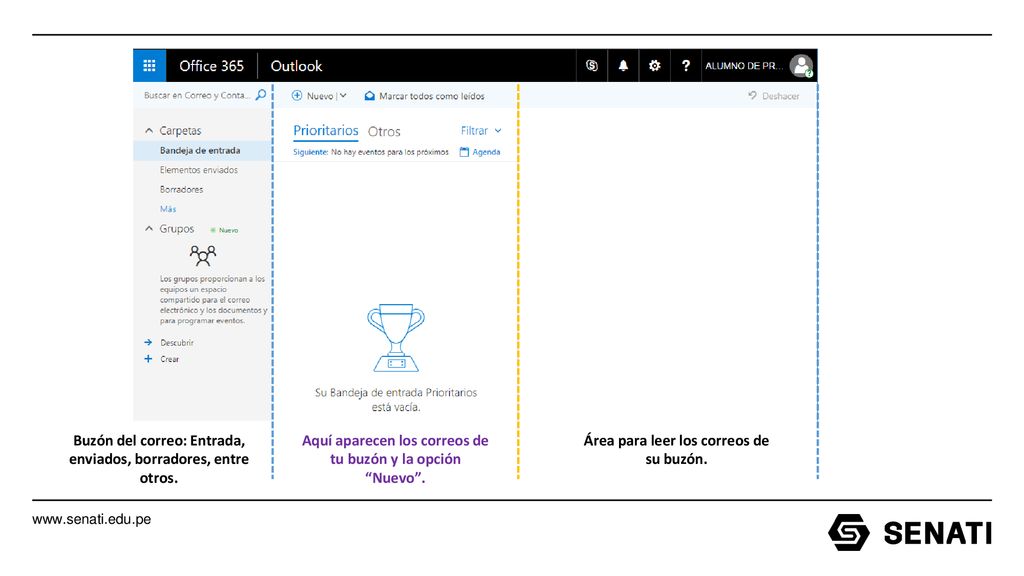Click the envelope icon of Marcar todos como leídos
The height and width of the screenshot is (576, 1024).
(x=370, y=95)
